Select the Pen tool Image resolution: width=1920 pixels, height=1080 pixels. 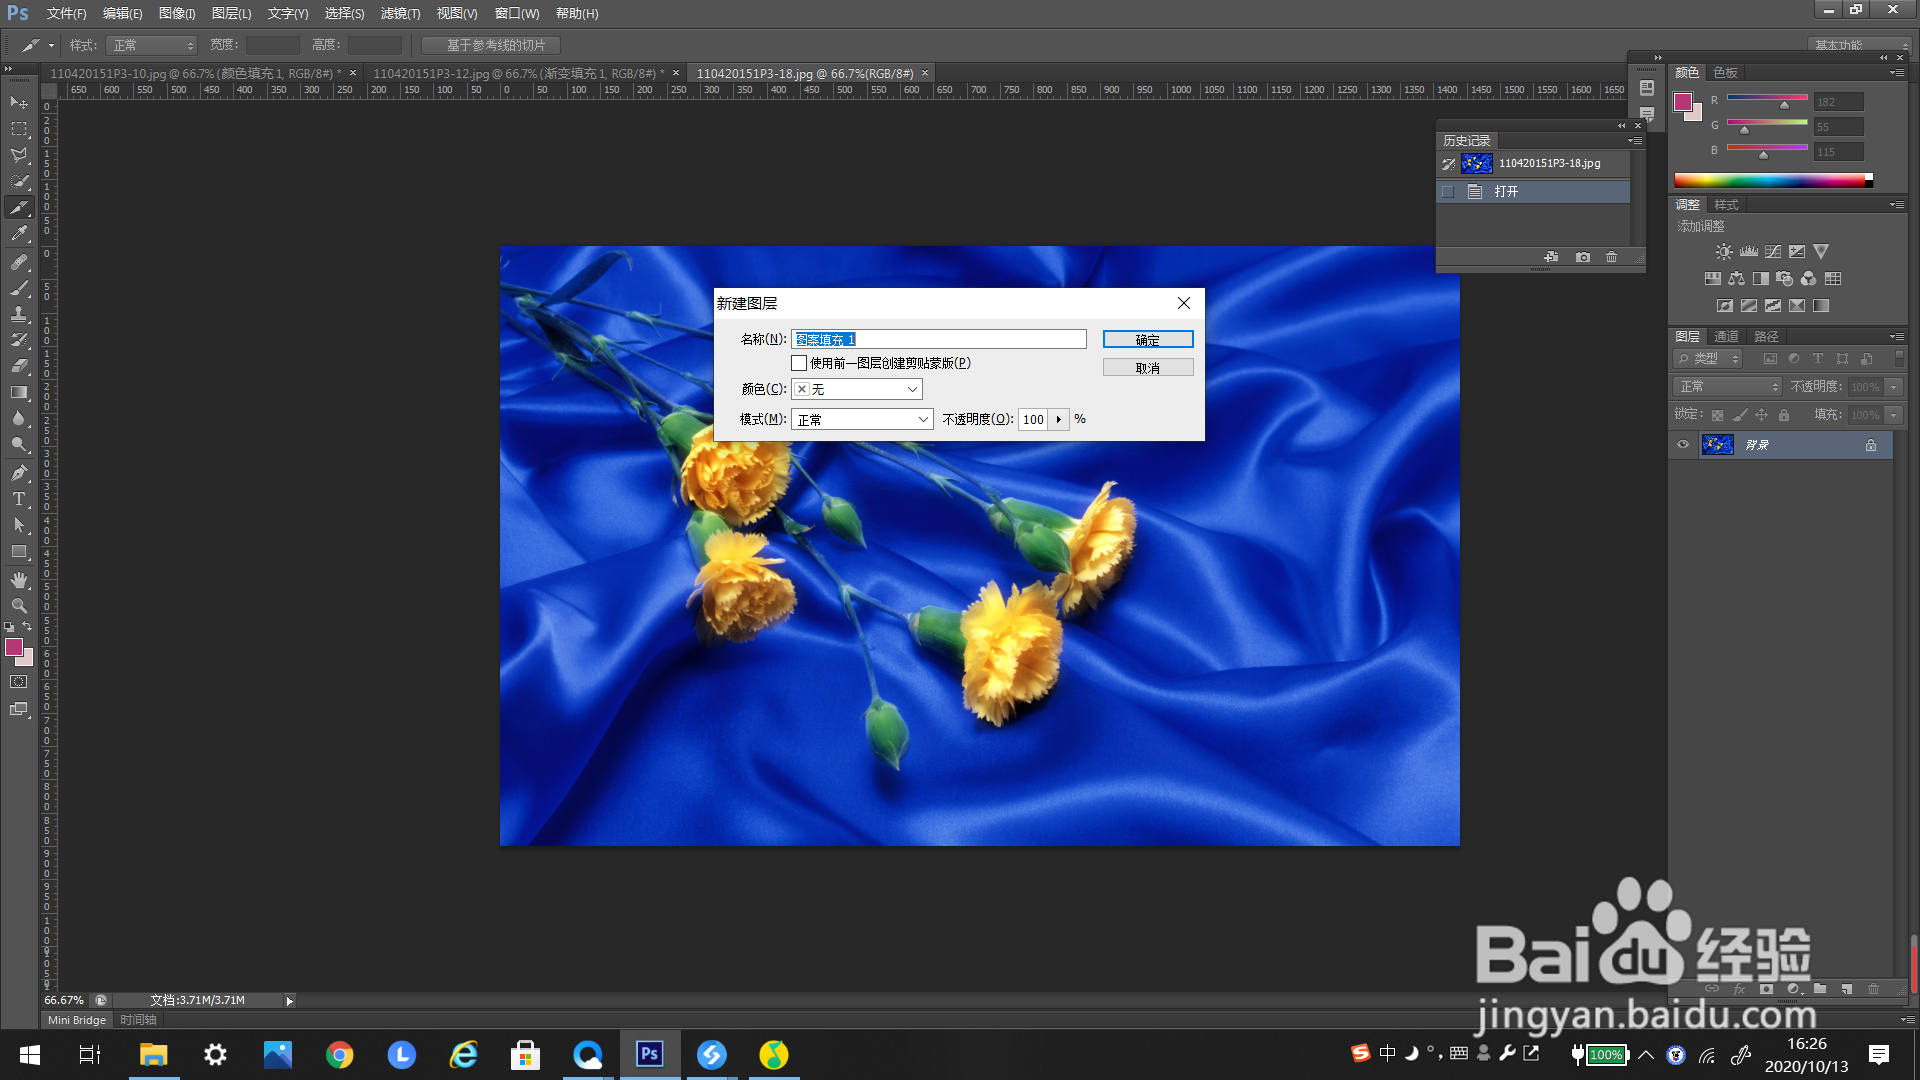coord(19,473)
